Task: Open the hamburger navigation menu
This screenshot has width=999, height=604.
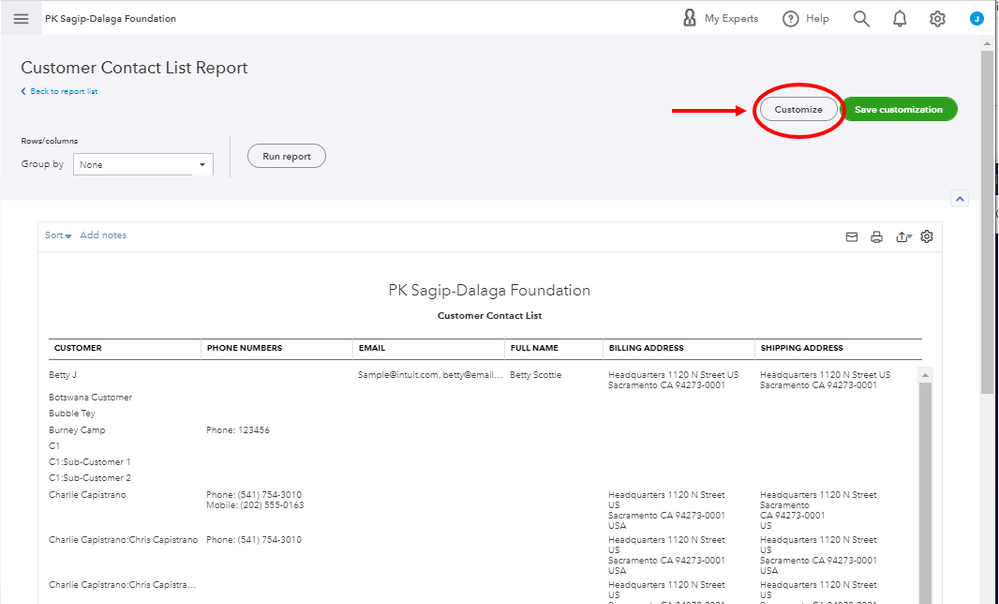Action: point(21,19)
